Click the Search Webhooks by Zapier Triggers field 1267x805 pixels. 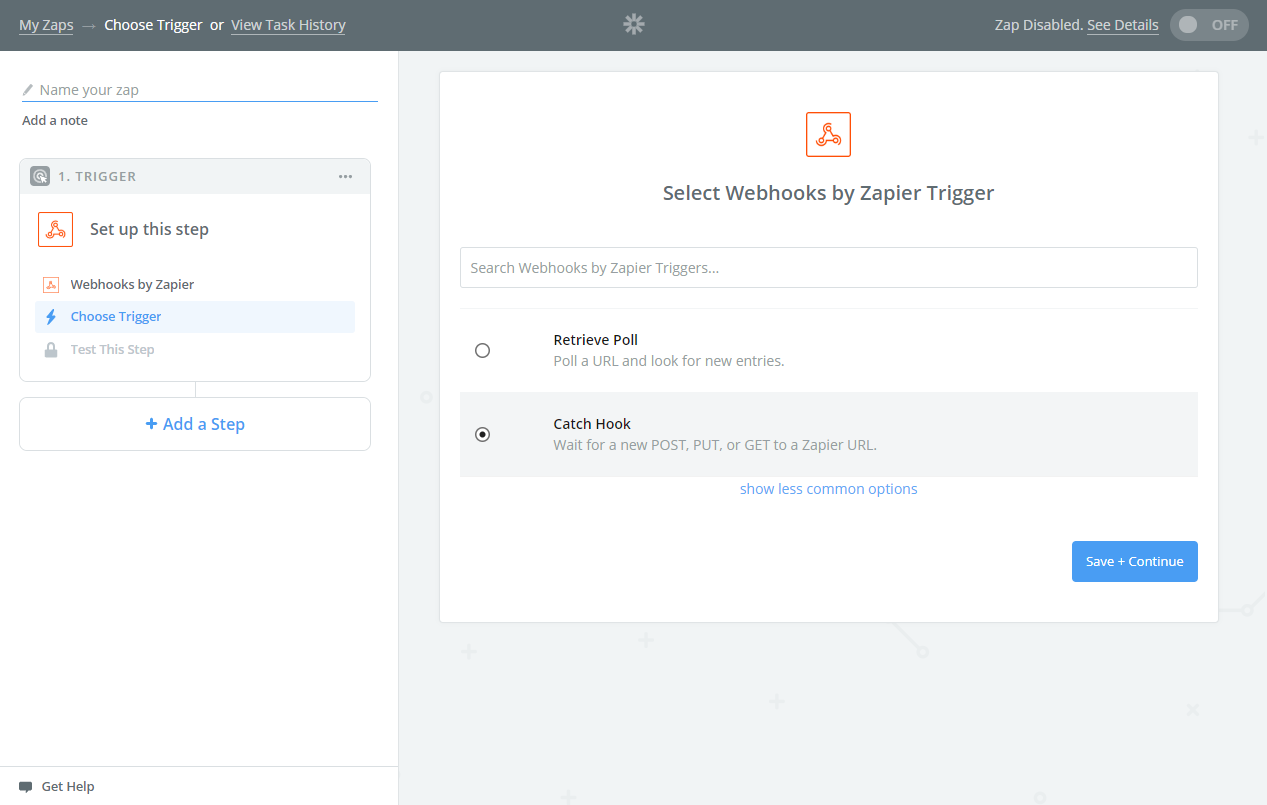[x=828, y=267]
